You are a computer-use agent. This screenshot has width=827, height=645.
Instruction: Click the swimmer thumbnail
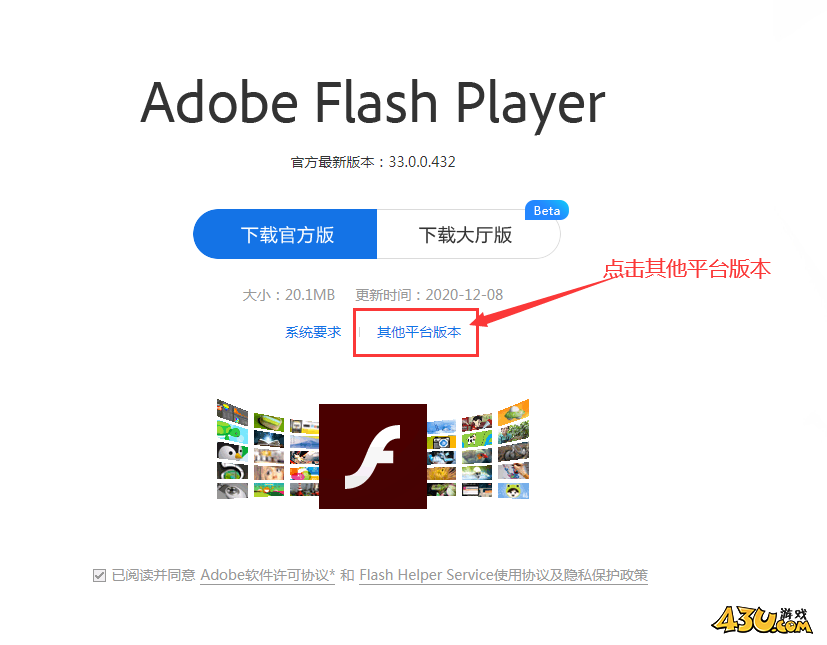coord(477,473)
